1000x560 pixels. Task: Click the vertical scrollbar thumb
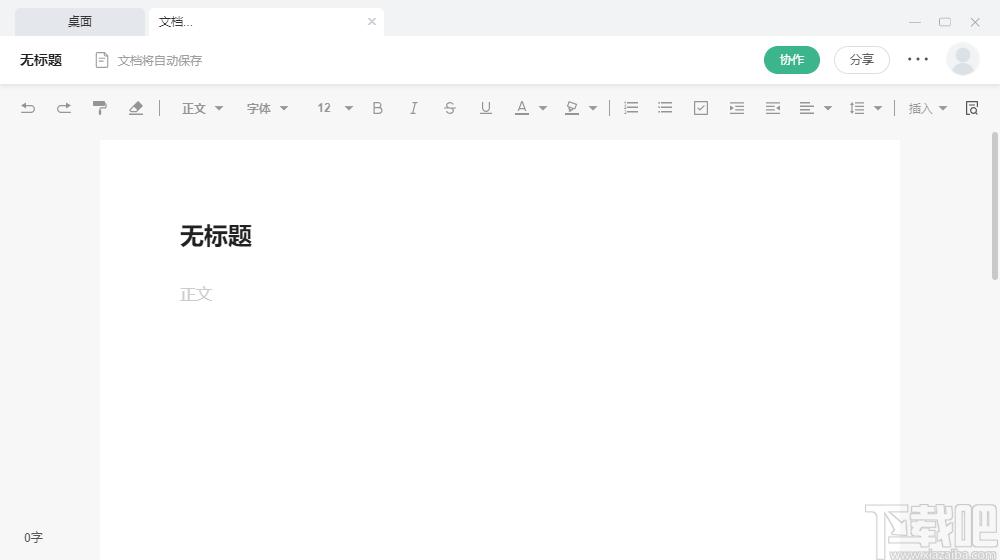click(x=994, y=205)
